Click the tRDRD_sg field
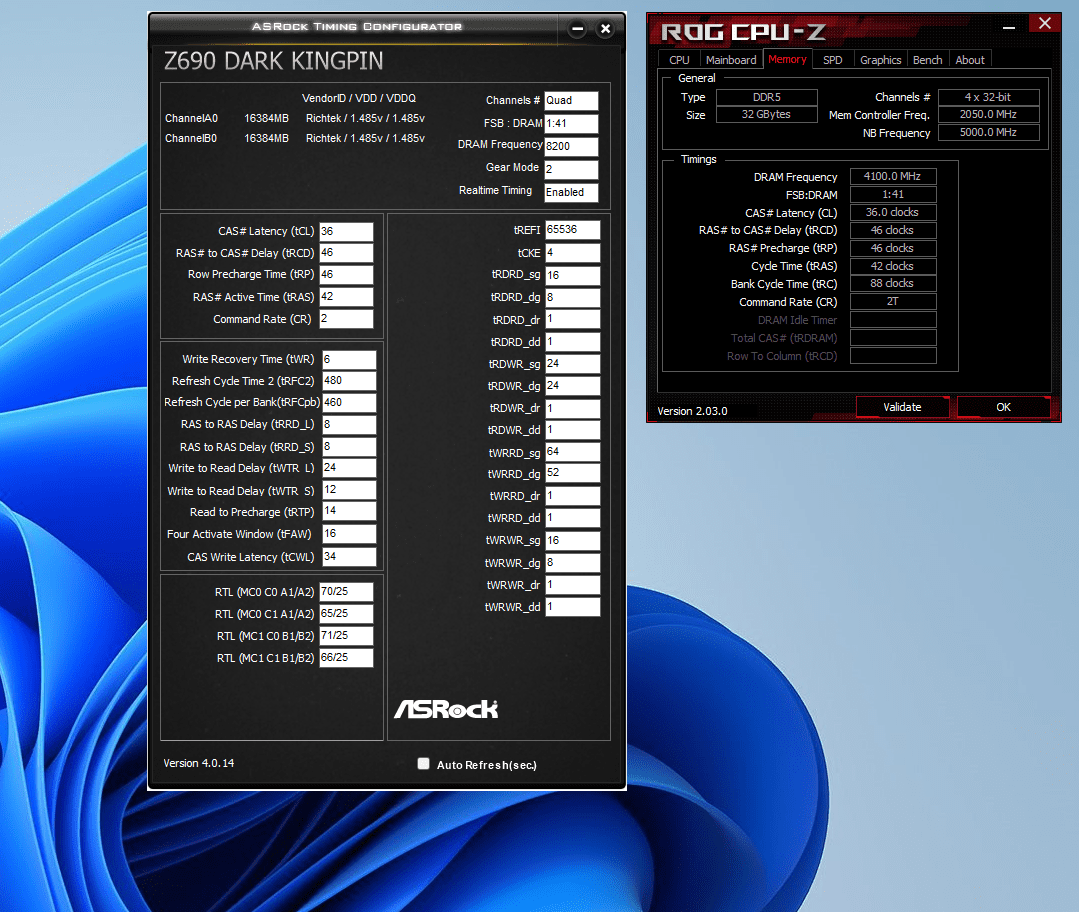 point(573,275)
